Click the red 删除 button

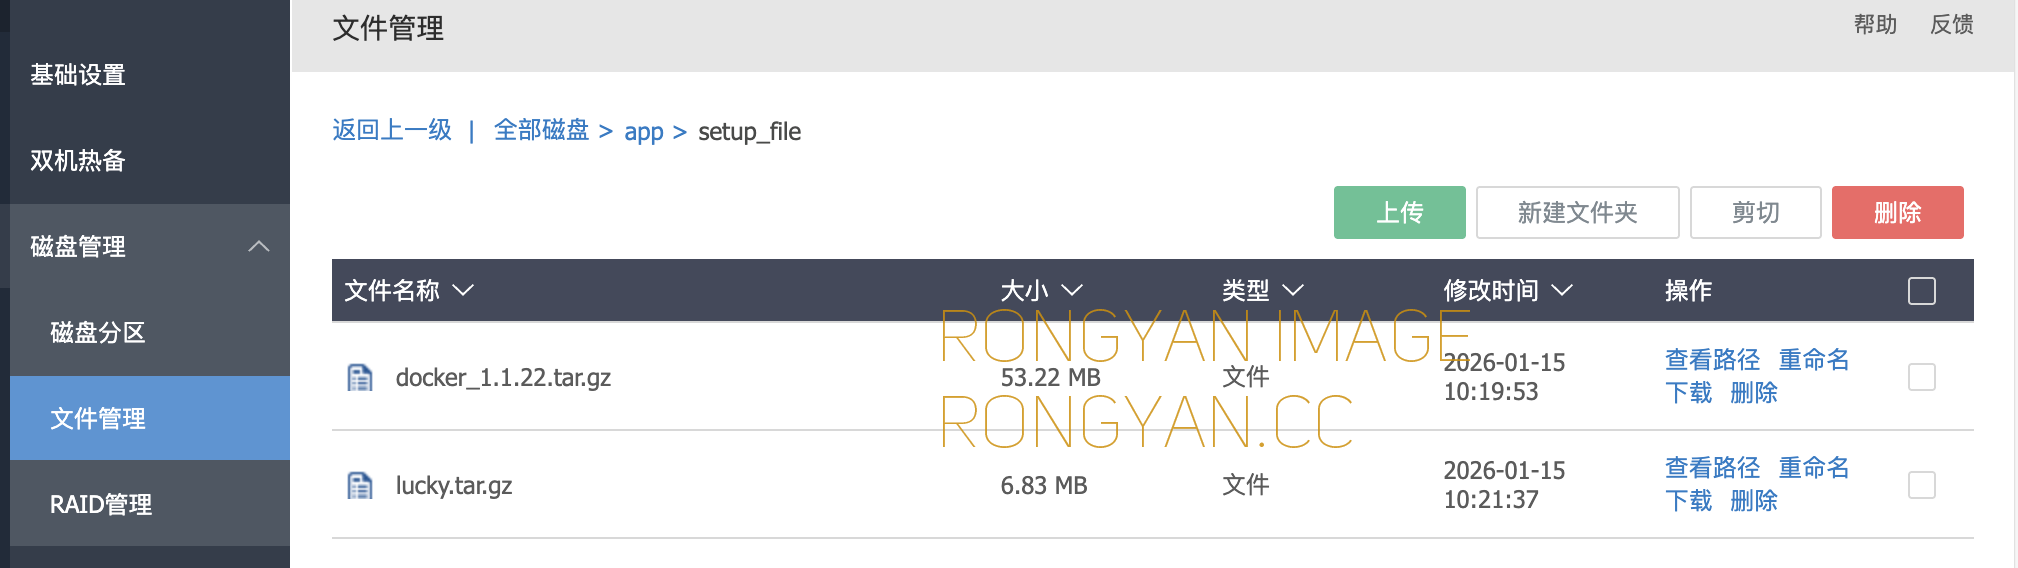[1897, 212]
